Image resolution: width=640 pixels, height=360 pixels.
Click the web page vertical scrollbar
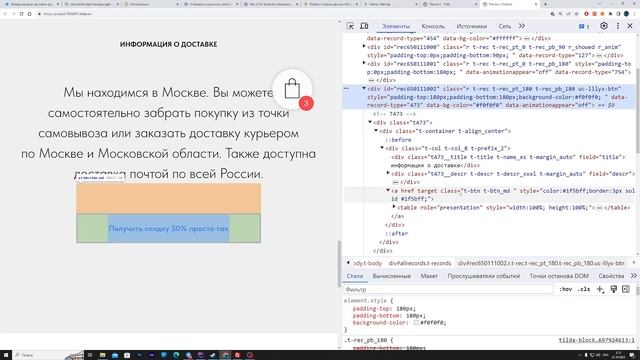339,263
